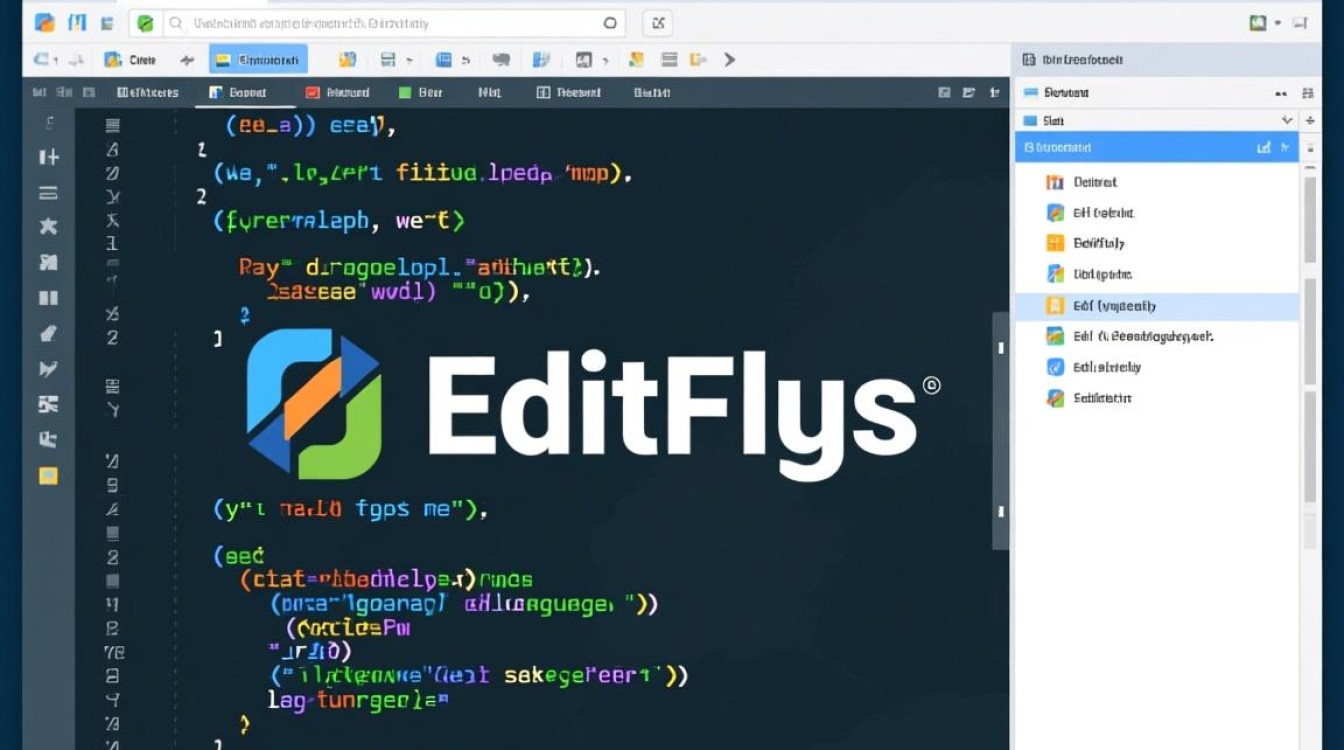
Task: Open the last editor tab on the right
Action: (652, 92)
